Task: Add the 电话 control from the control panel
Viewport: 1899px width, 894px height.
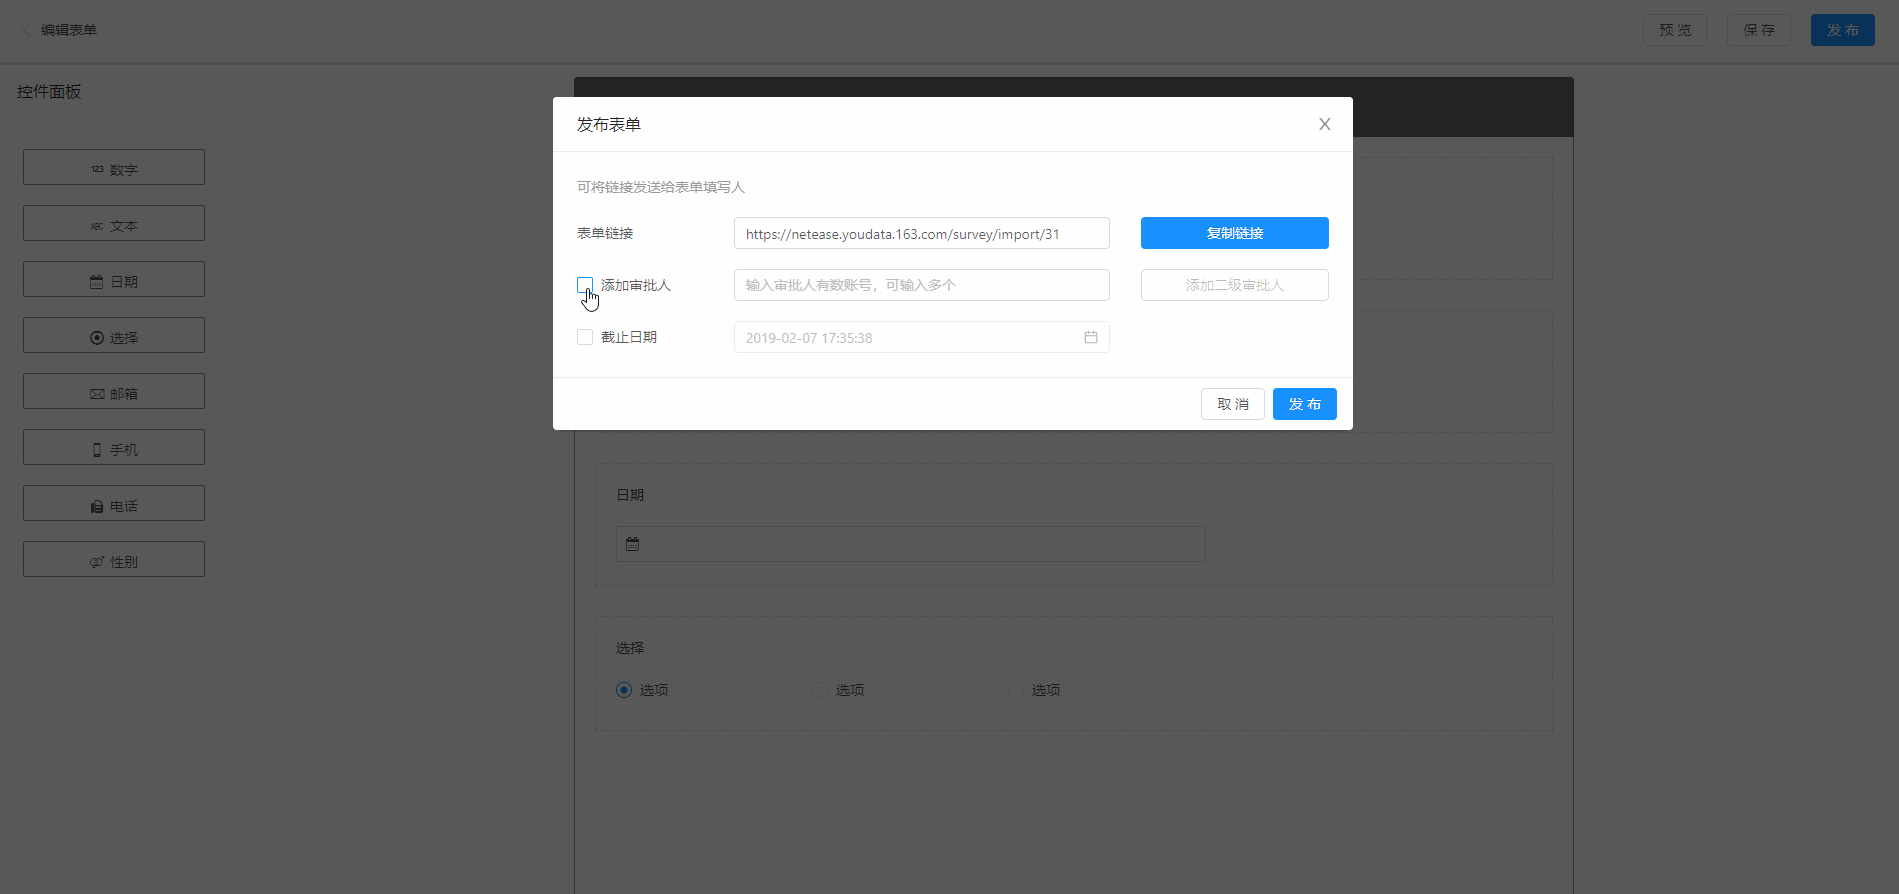Action: pyautogui.click(x=114, y=503)
